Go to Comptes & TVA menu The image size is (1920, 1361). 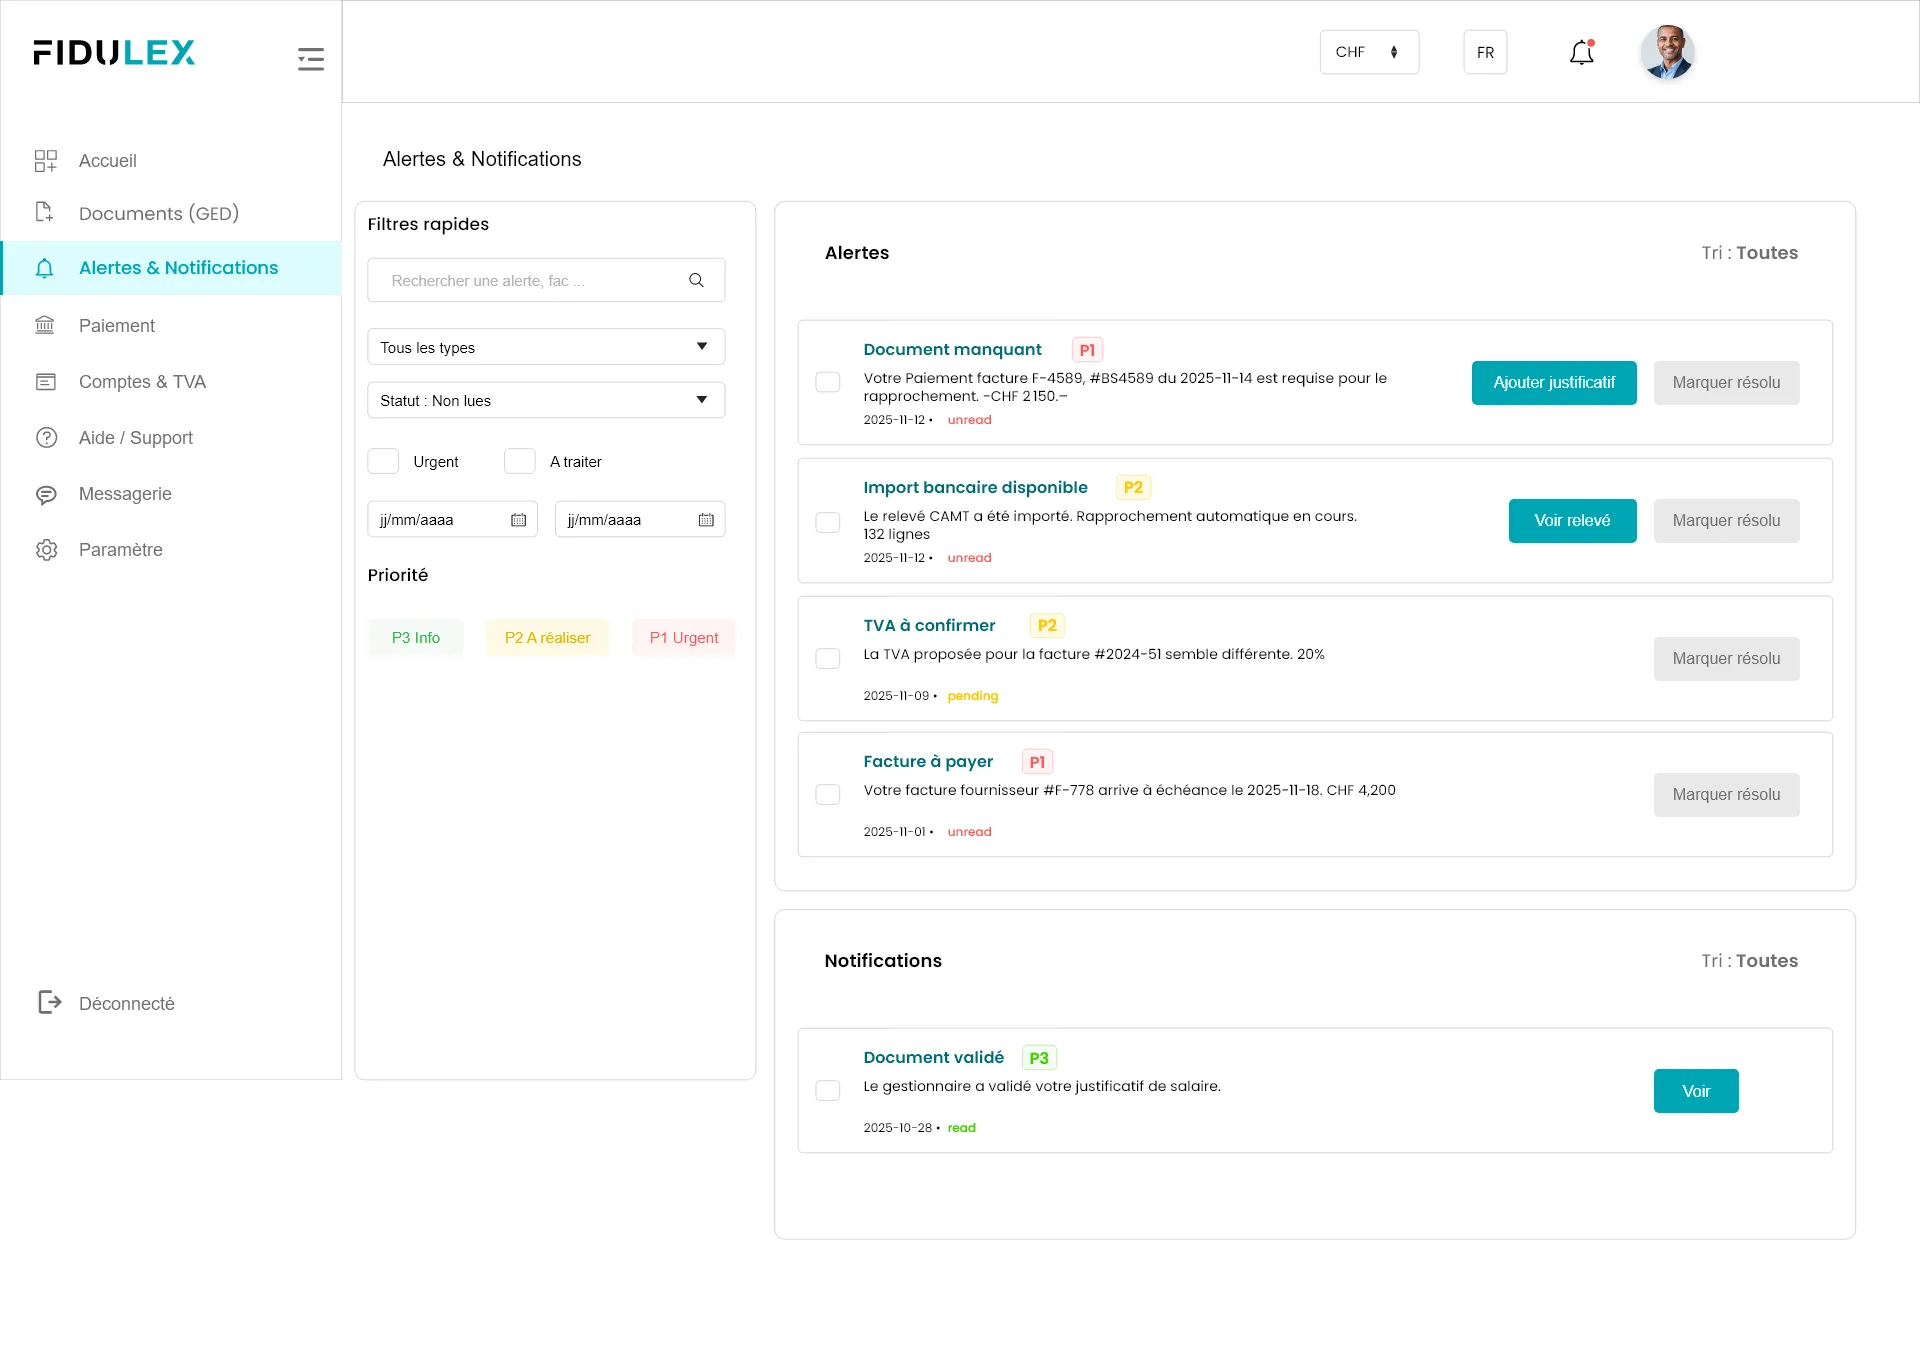point(142,382)
